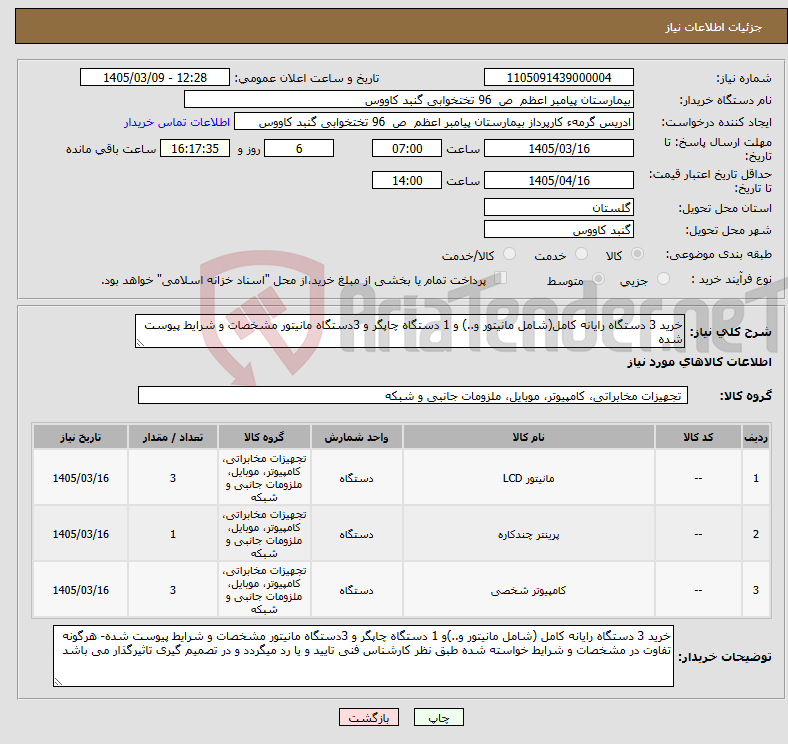788x744 pixels.
Task: Click the شرح کلی نیاز description textarea
Action: click(x=410, y=331)
